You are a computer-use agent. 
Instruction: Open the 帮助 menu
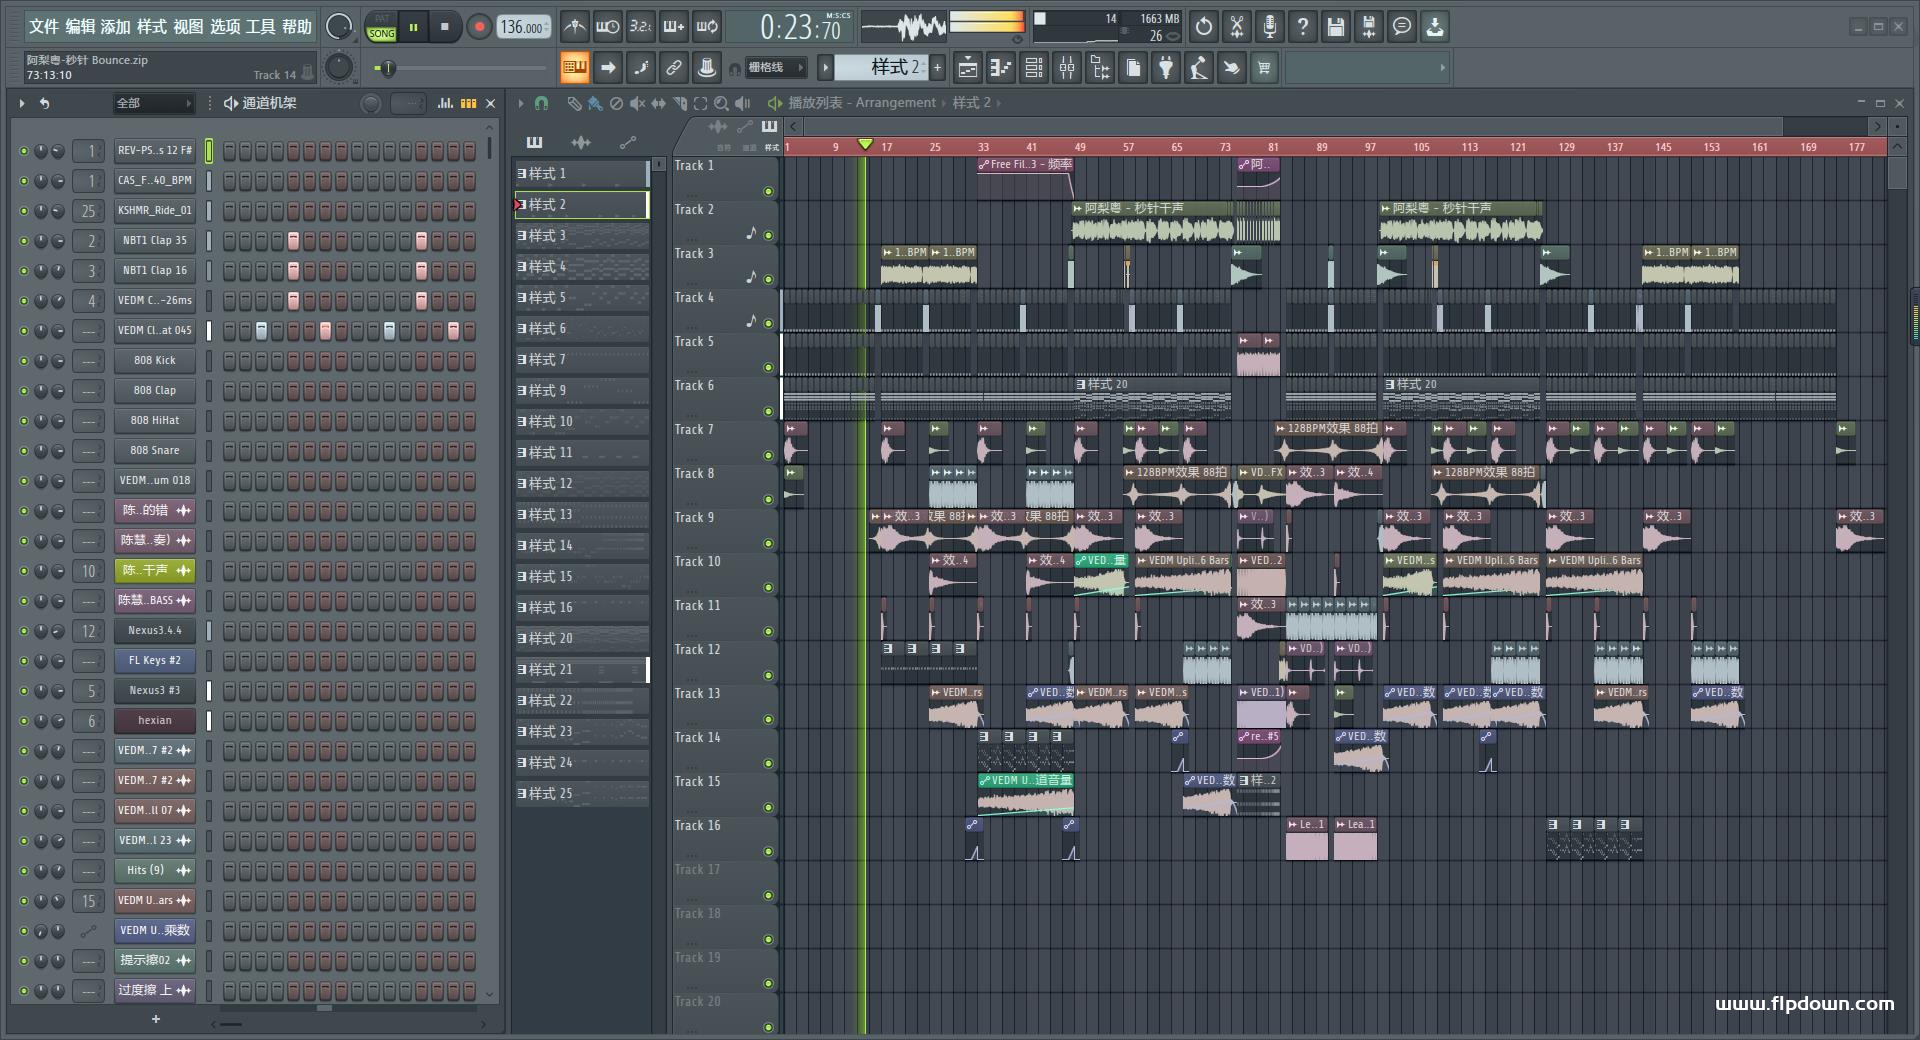tap(297, 27)
